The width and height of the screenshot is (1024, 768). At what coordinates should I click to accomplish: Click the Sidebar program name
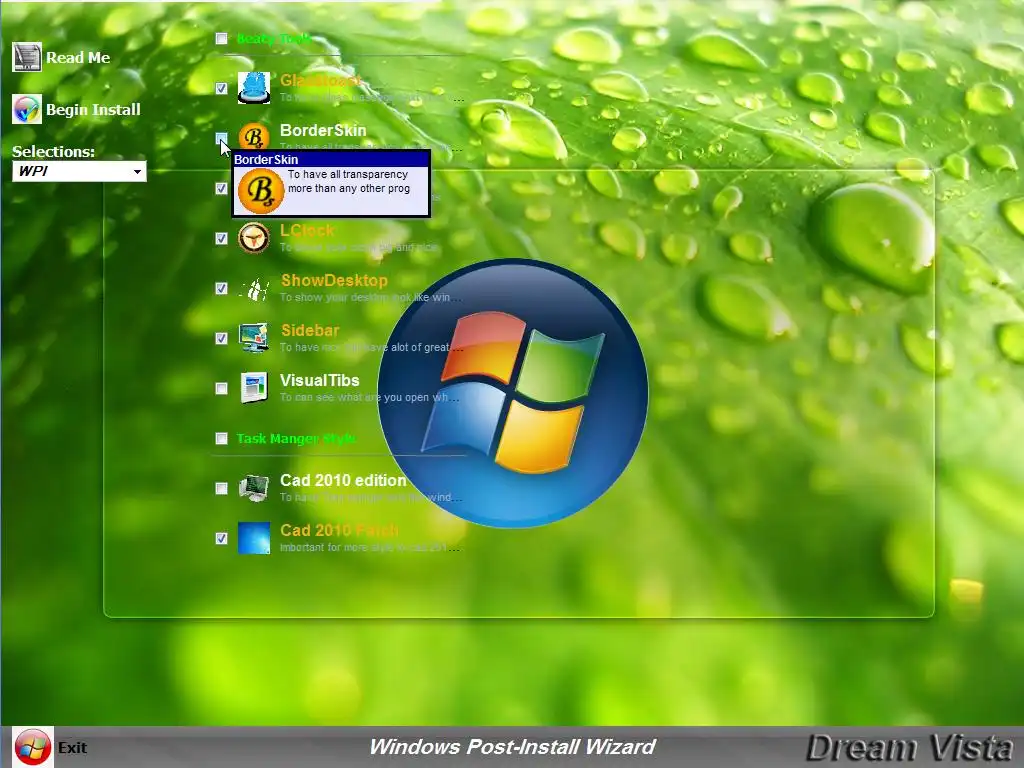pyautogui.click(x=310, y=330)
